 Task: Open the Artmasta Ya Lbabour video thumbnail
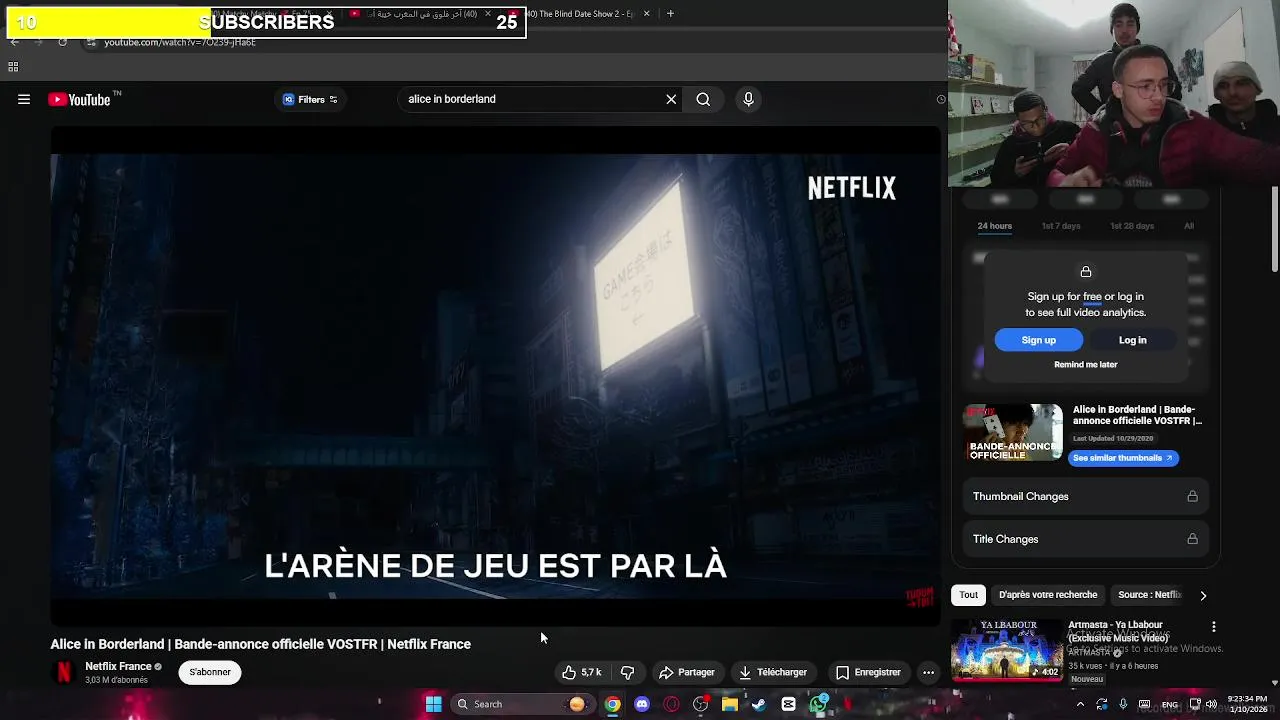[x=1007, y=650]
